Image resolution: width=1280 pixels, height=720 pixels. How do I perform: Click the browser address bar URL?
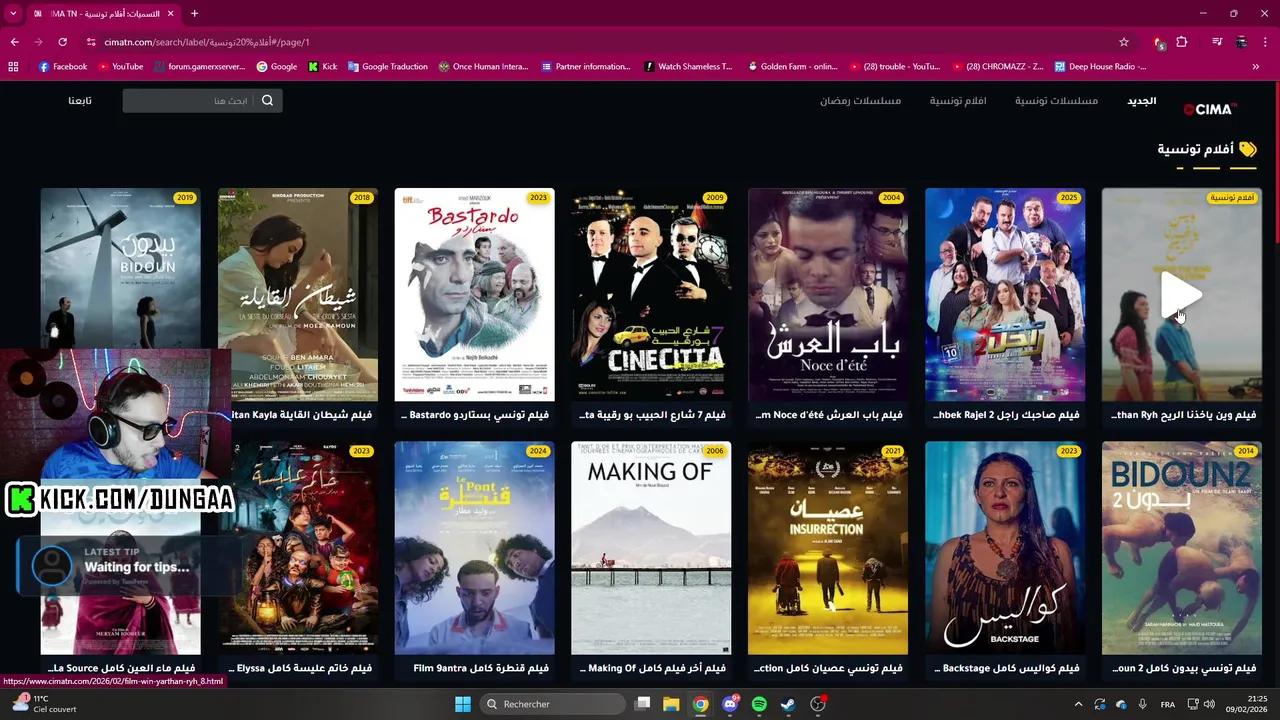[207, 42]
